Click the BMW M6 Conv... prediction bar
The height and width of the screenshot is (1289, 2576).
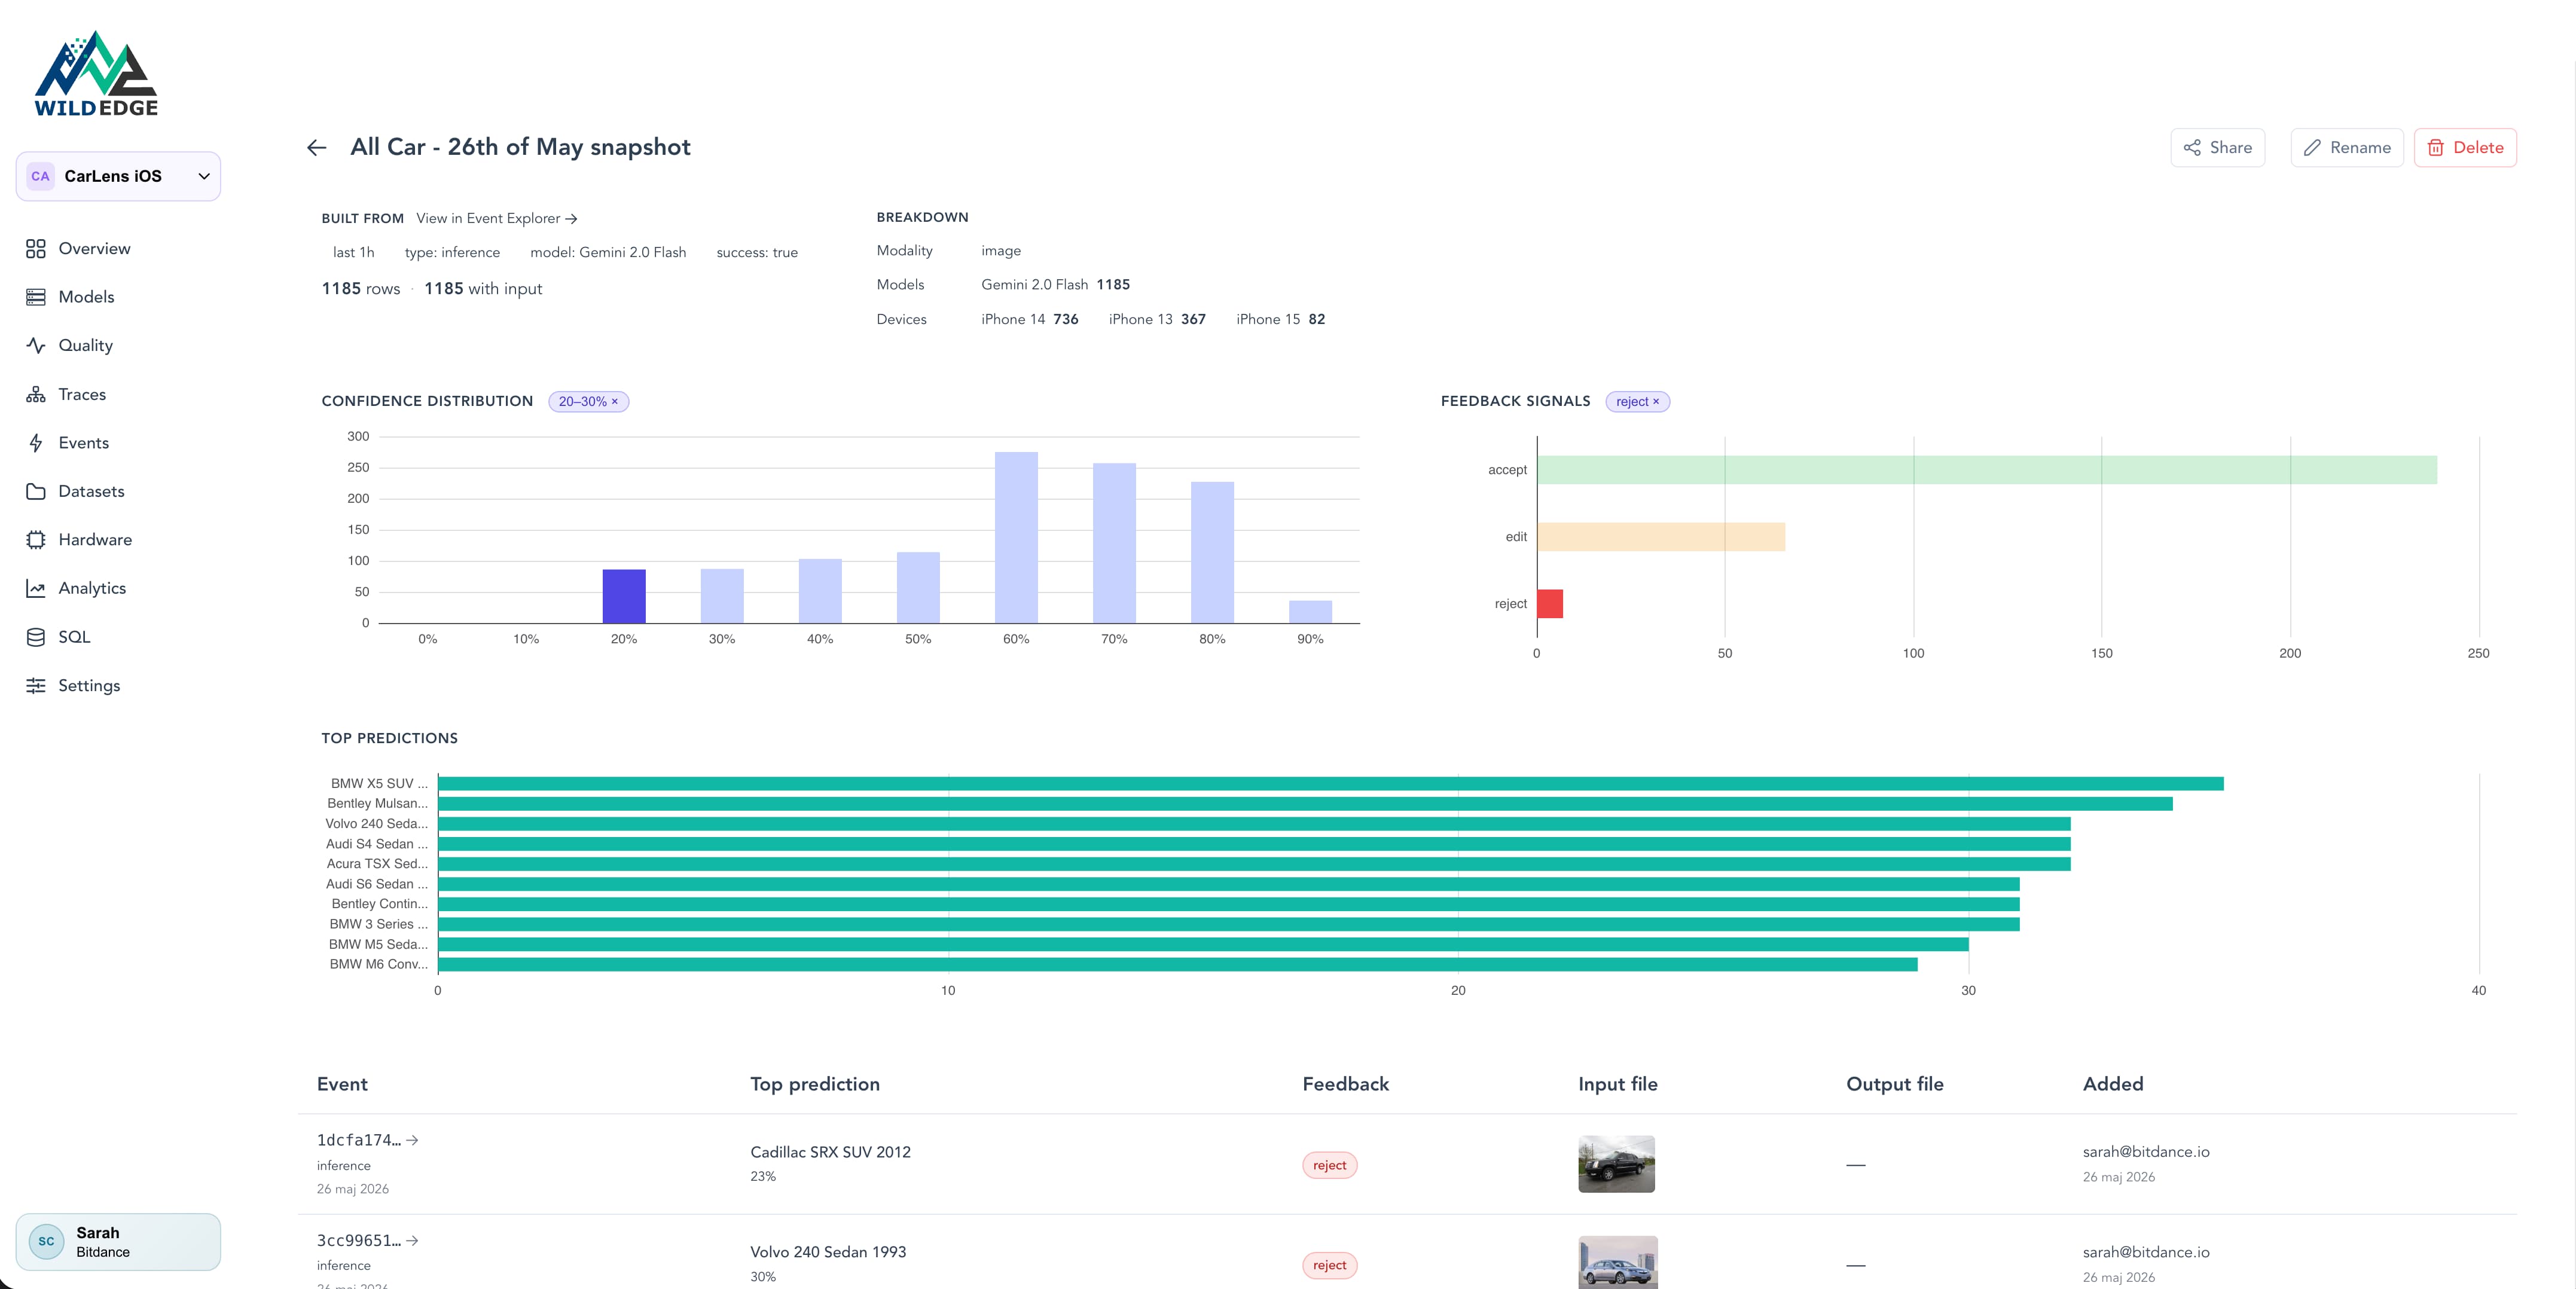[1178, 964]
